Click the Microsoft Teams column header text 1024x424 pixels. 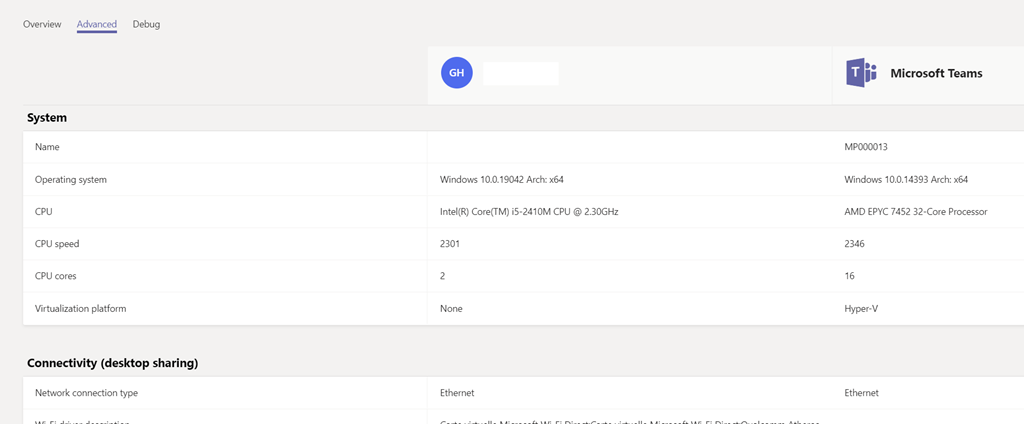[x=936, y=73]
